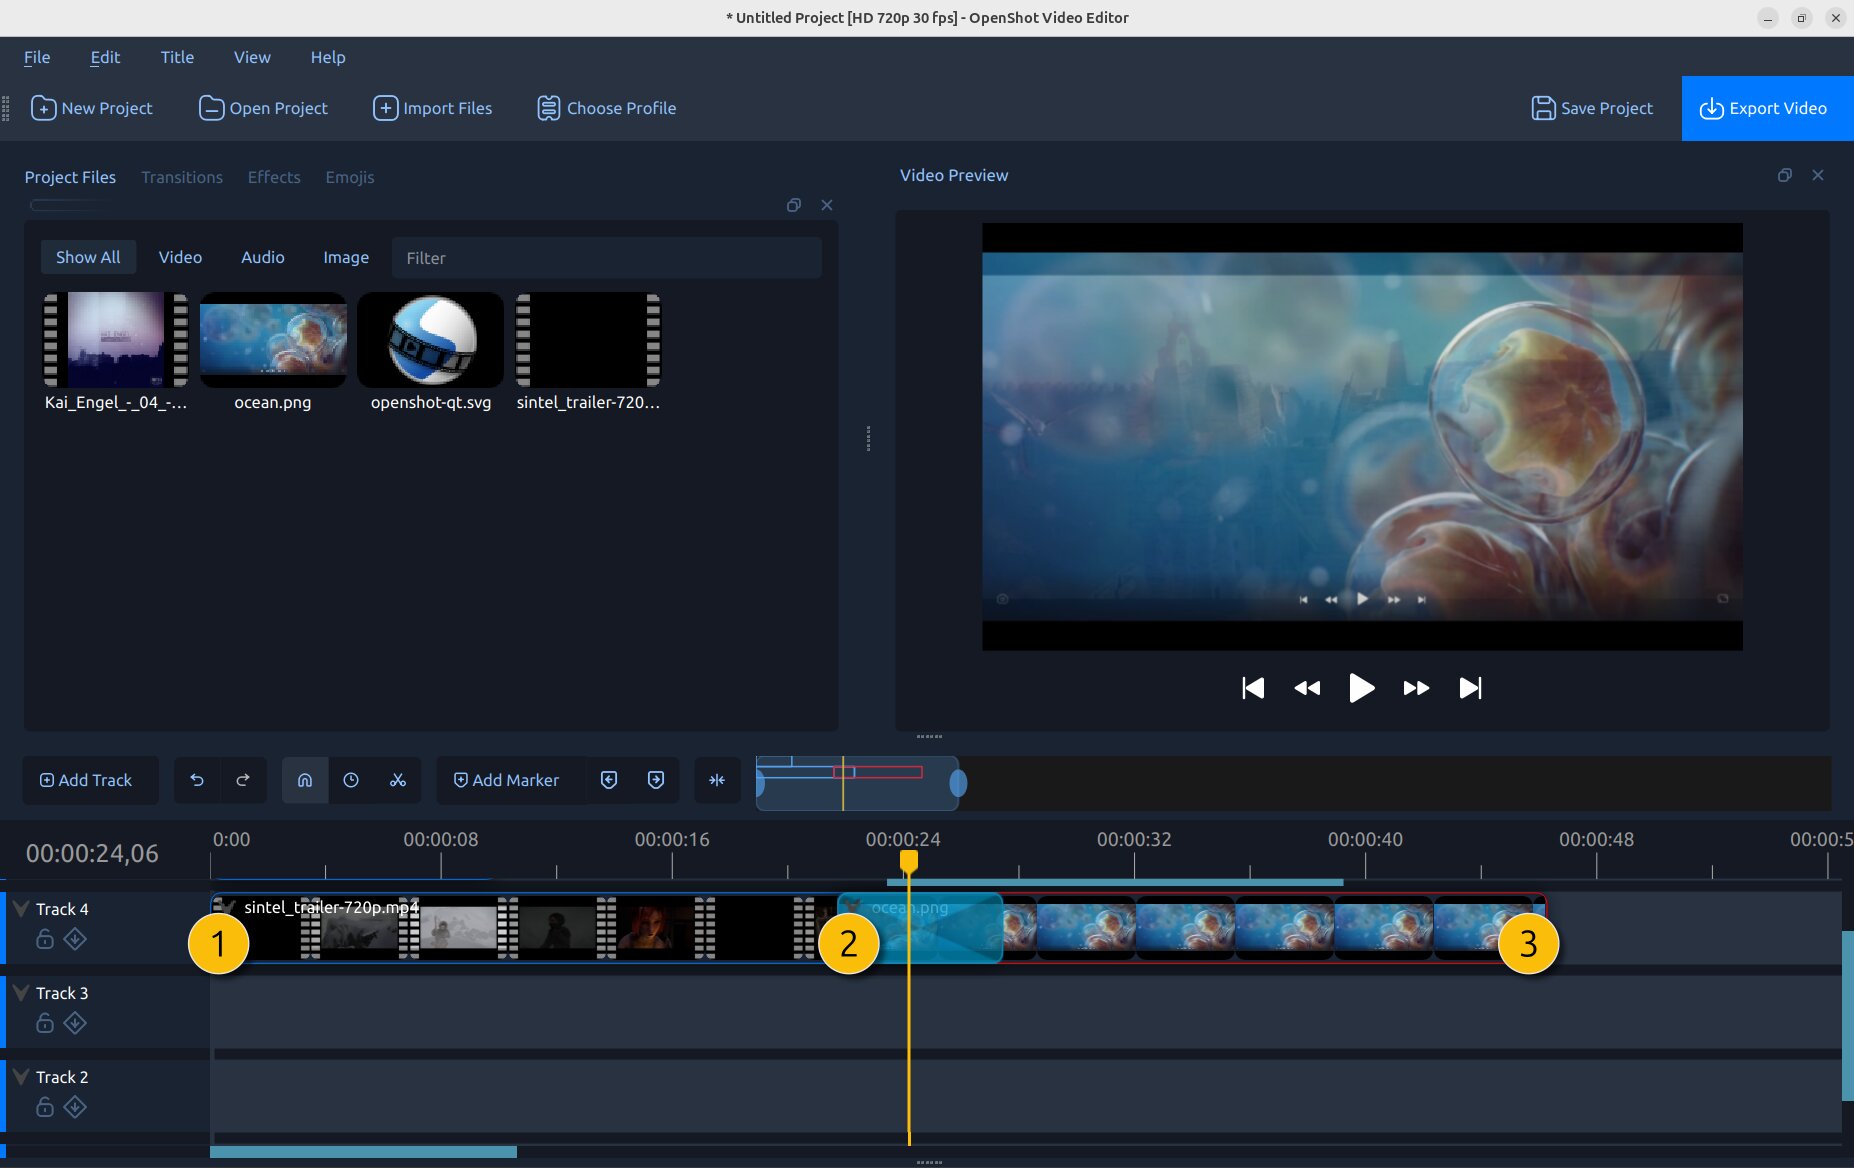Jump to previous marker
The width and height of the screenshot is (1854, 1168).
click(609, 780)
